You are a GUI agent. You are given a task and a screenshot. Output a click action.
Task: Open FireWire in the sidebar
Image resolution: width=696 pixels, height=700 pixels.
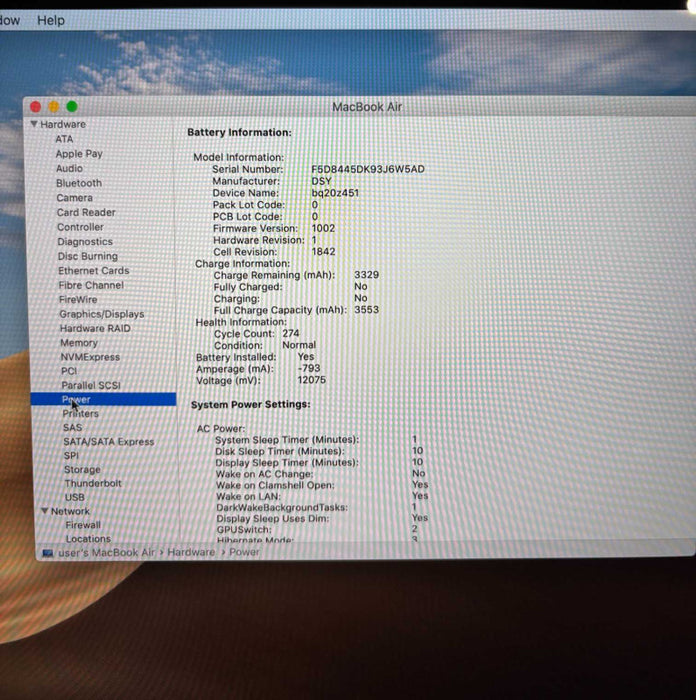coord(78,300)
